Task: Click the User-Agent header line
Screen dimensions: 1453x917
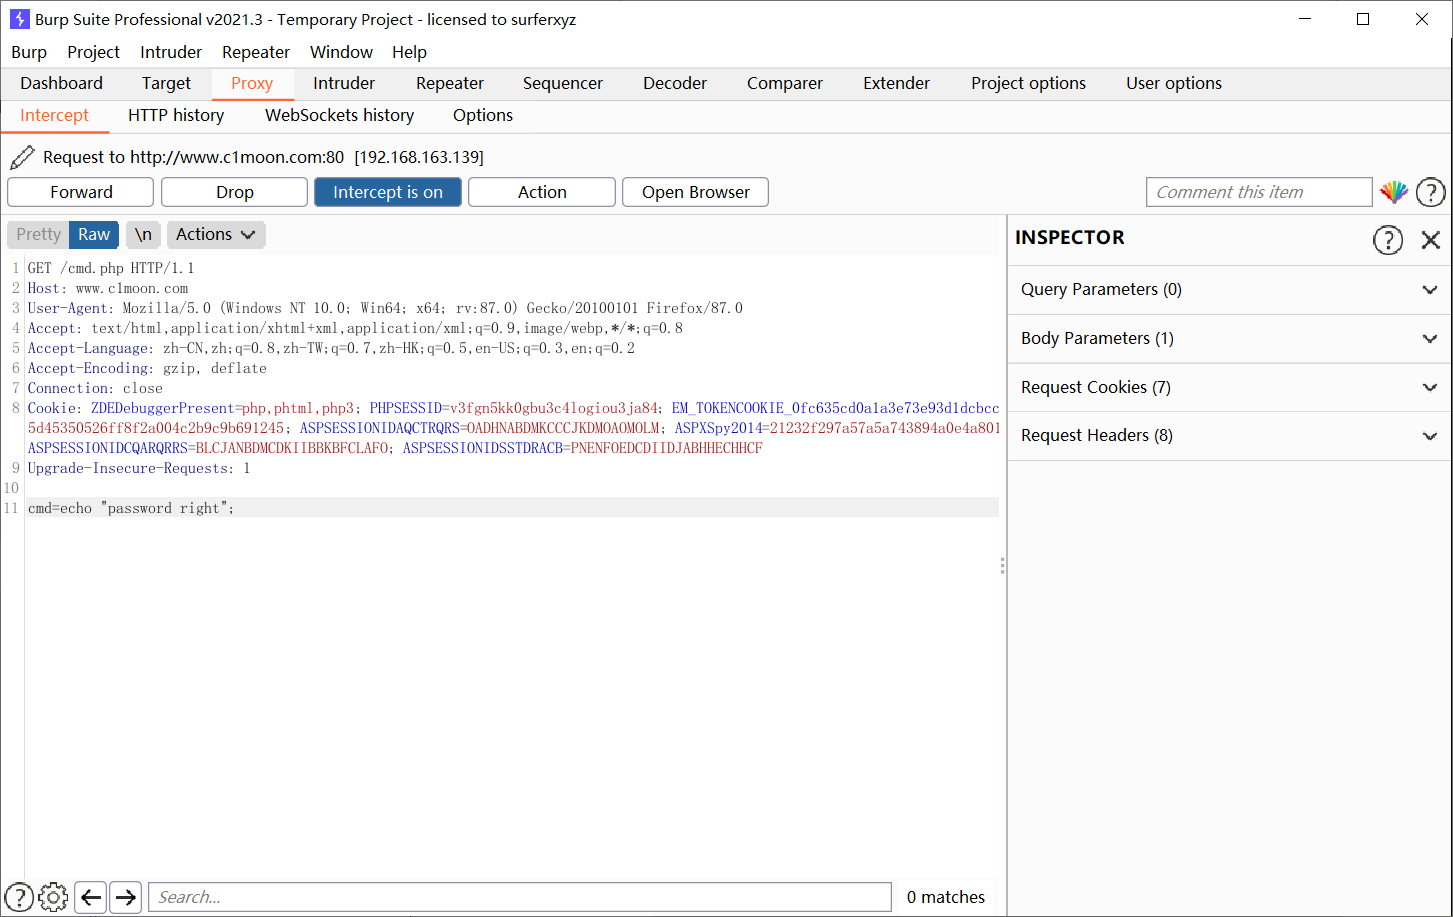Action: [385, 308]
